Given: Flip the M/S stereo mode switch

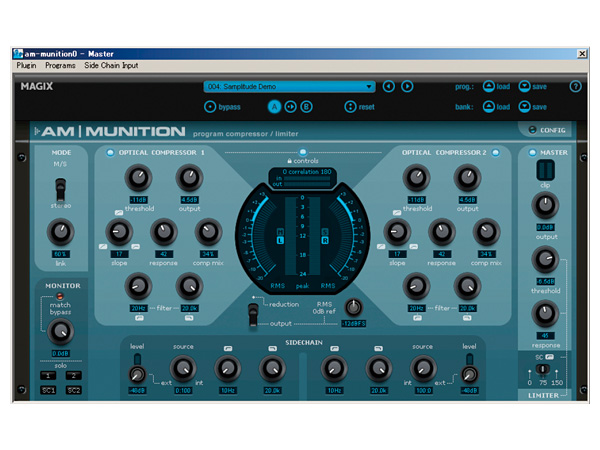Looking at the screenshot, I should [60, 189].
